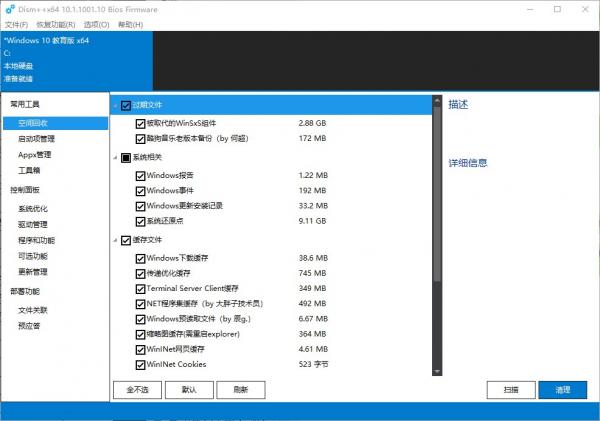
Task: Uncheck 被取代的WinSxS组件 checkbox
Action: click(140, 124)
